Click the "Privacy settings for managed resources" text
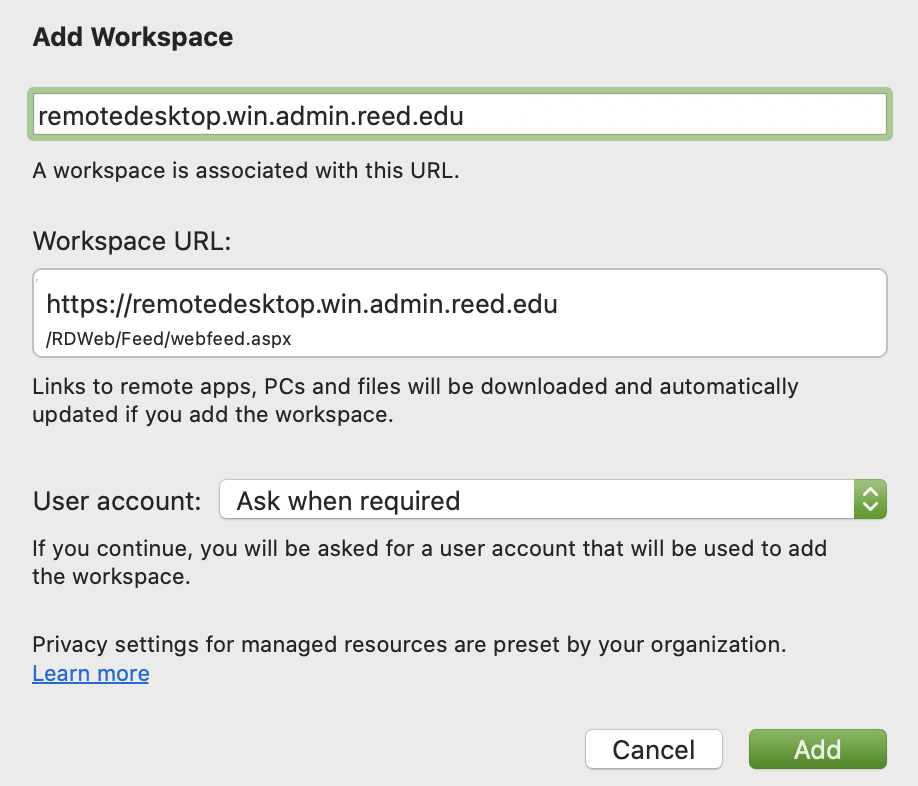This screenshot has height=786, width=918. click(x=410, y=644)
